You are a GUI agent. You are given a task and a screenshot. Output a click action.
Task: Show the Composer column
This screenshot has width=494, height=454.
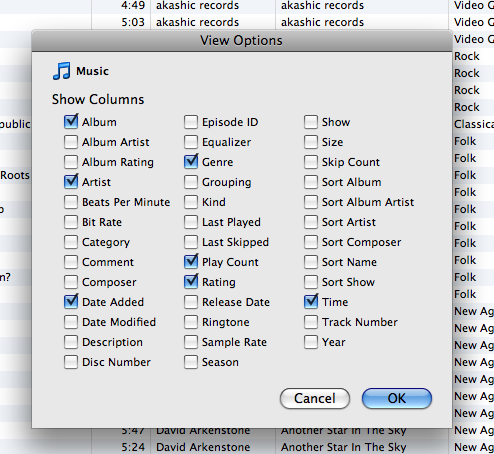click(x=71, y=282)
